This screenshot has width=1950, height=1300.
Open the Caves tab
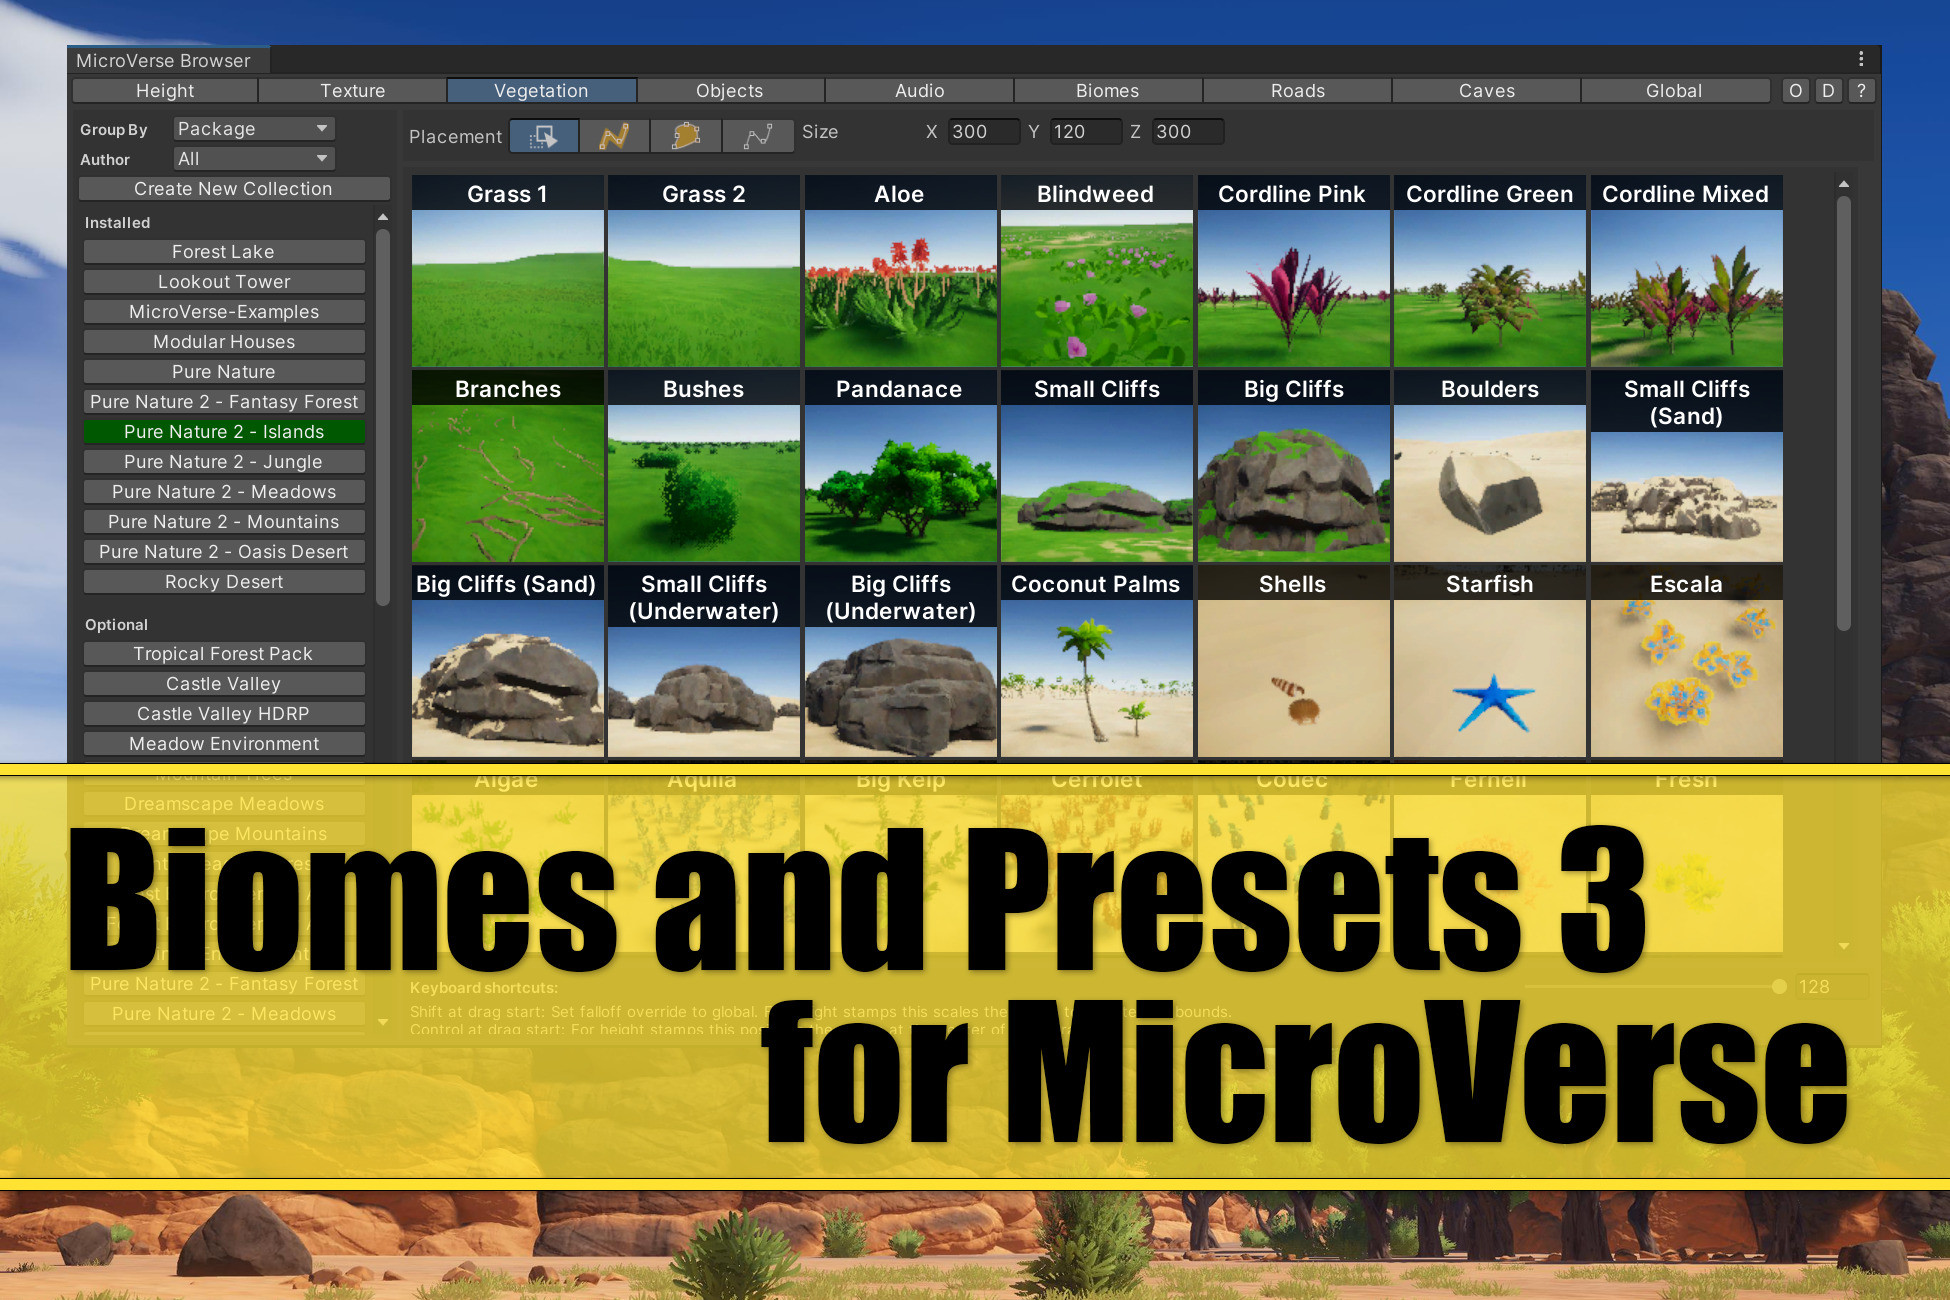1486,91
